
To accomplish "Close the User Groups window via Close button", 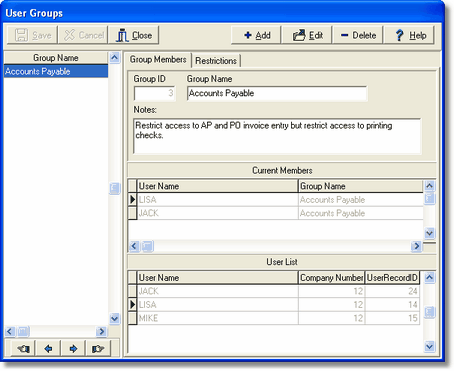I will click(133, 35).
